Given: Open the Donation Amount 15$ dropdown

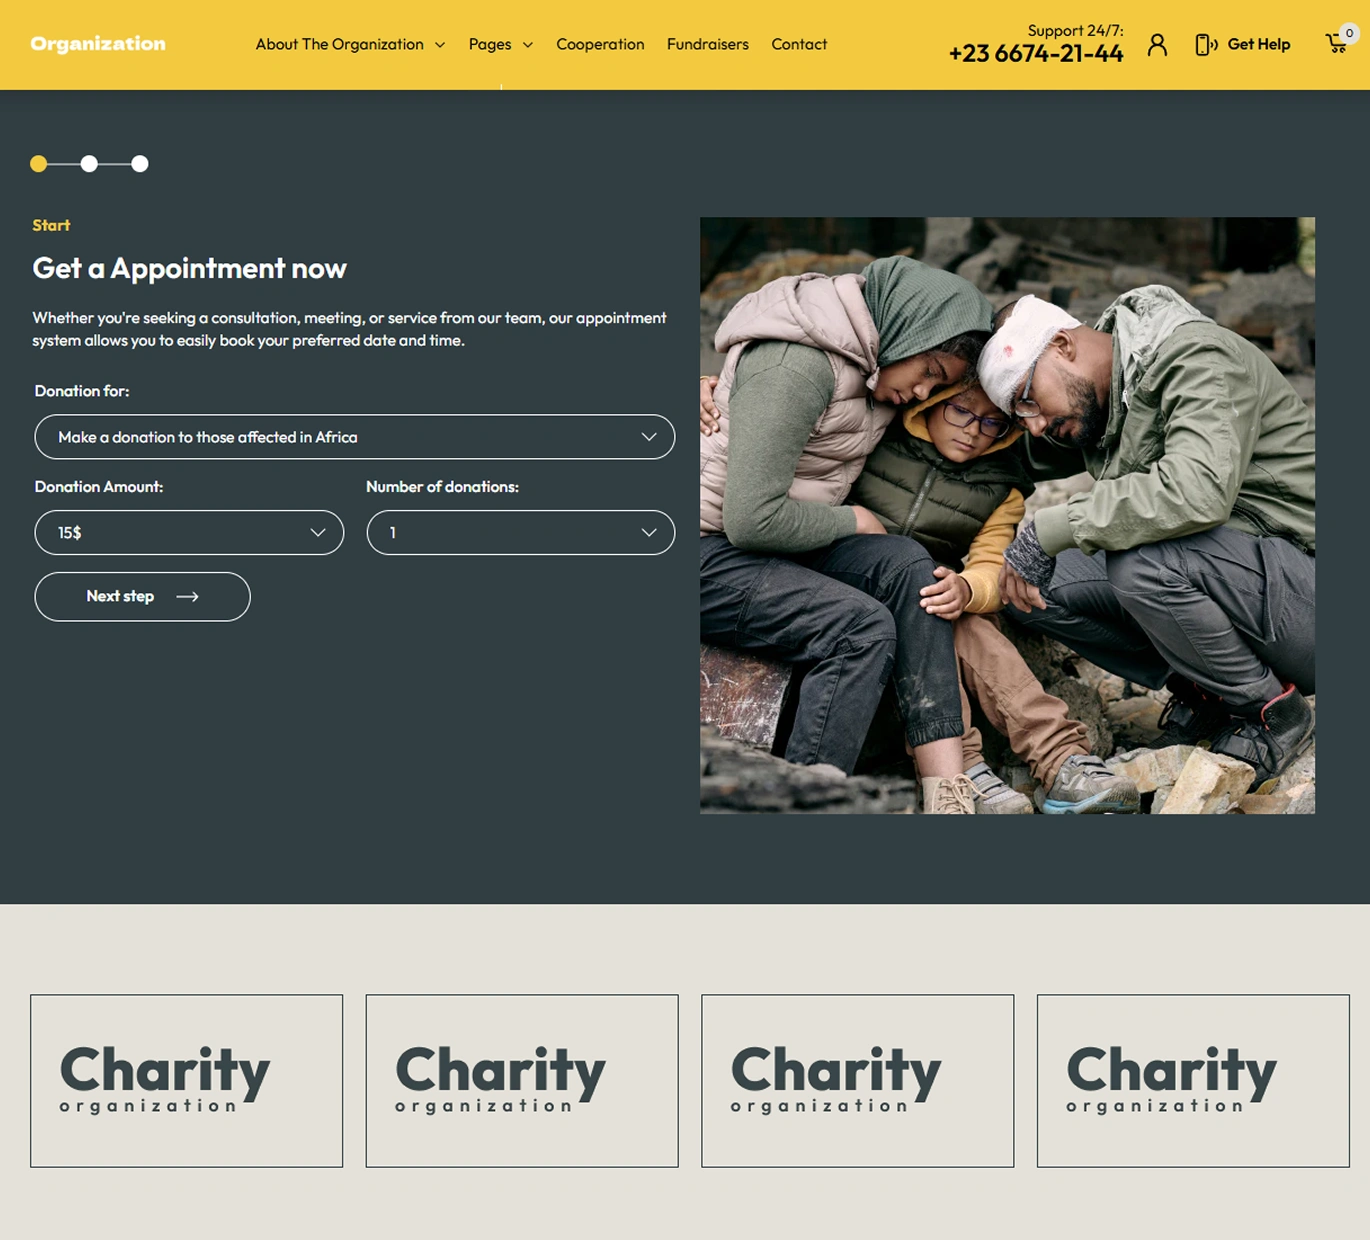Looking at the screenshot, I should click(189, 533).
